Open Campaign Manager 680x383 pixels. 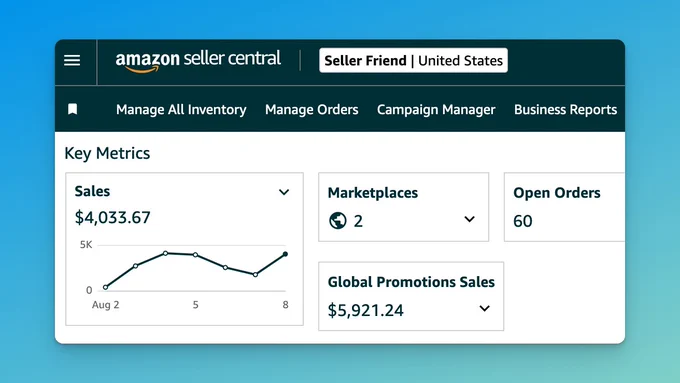tap(436, 109)
